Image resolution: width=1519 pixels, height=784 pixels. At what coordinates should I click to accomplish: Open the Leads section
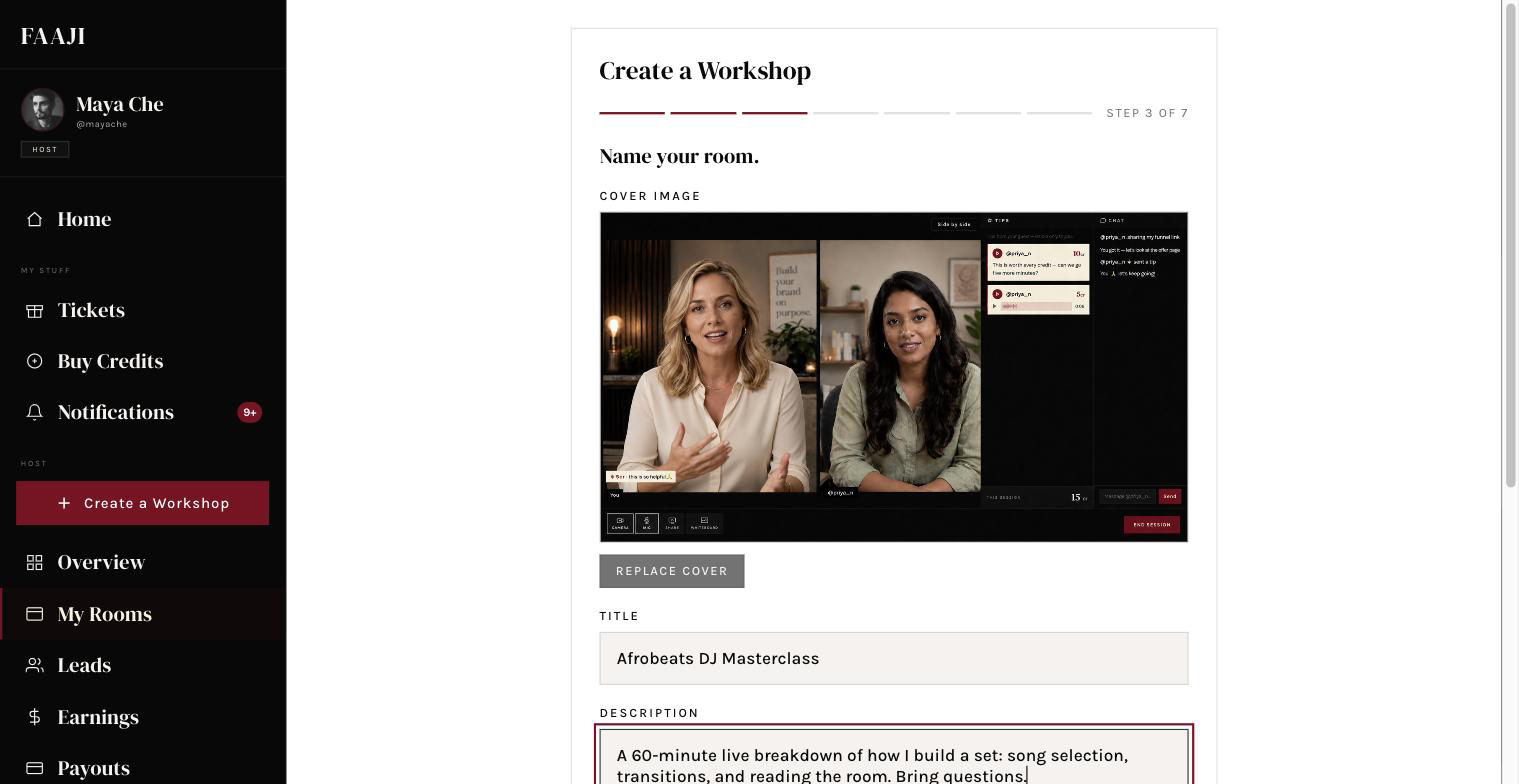pyautogui.click(x=143, y=665)
